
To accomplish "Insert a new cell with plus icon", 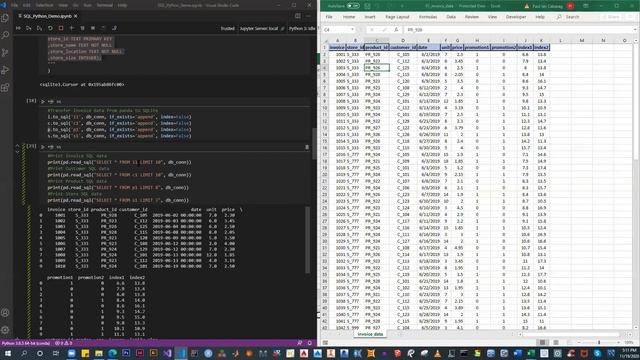I will click(72, 28).
